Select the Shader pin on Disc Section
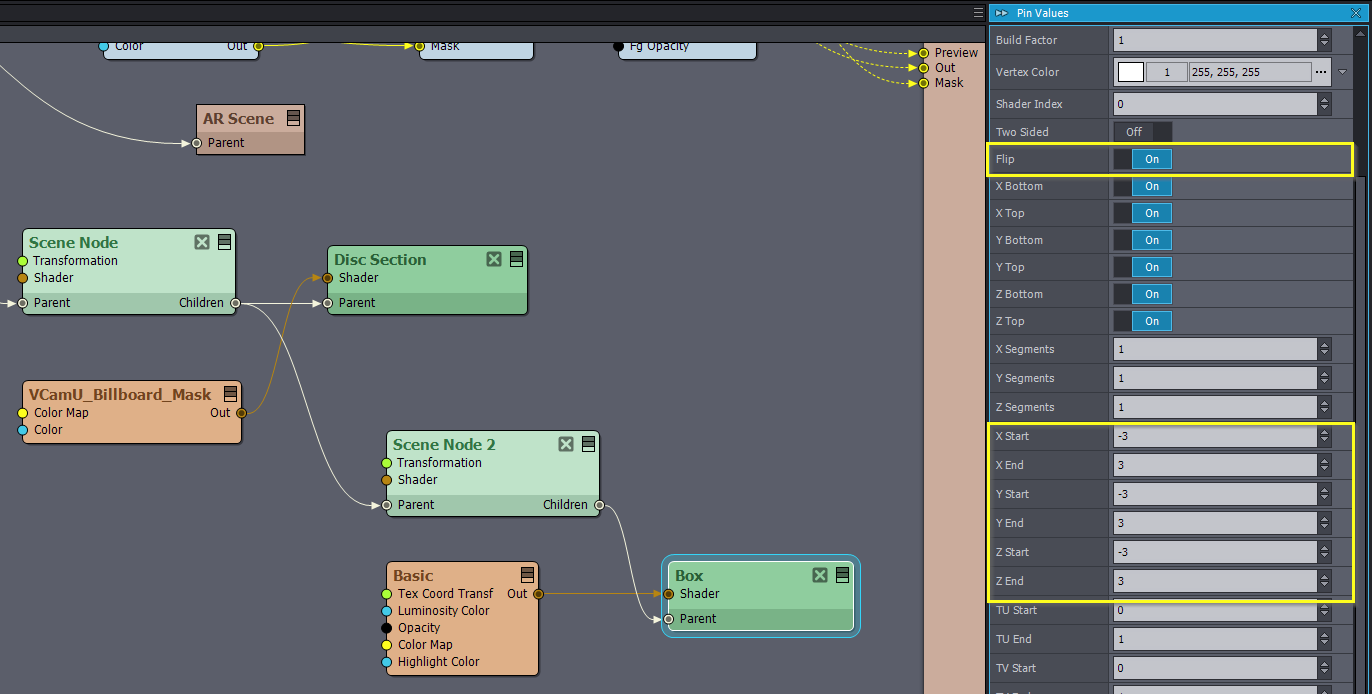Screen dimensions: 1372x694 point(327,278)
